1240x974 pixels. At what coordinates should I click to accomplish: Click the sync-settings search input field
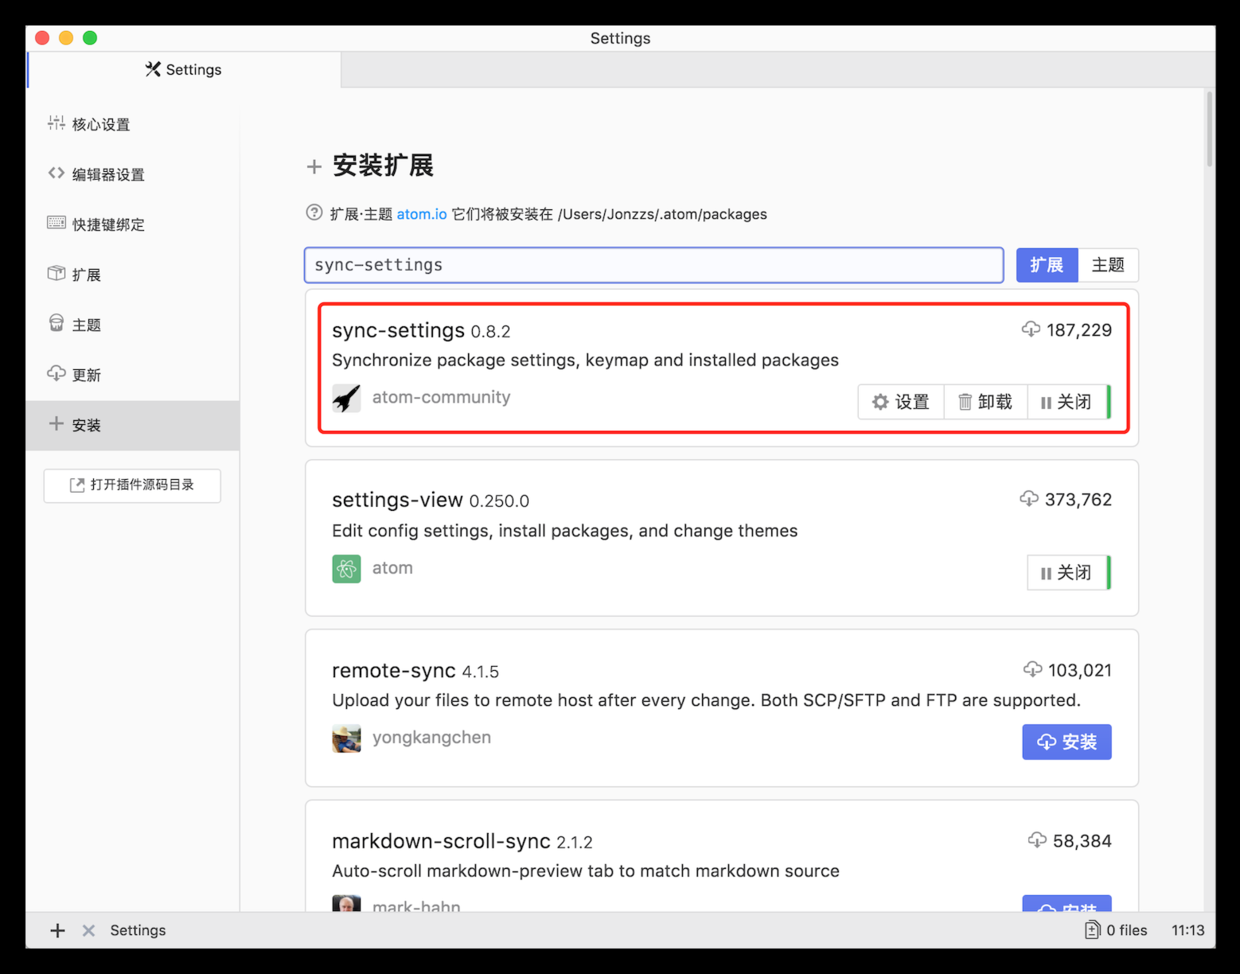[653, 265]
